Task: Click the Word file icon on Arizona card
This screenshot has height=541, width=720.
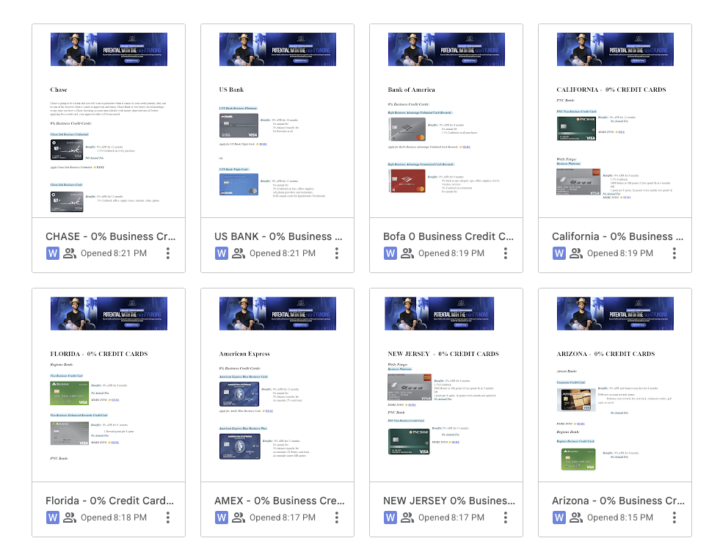Action: click(559, 518)
